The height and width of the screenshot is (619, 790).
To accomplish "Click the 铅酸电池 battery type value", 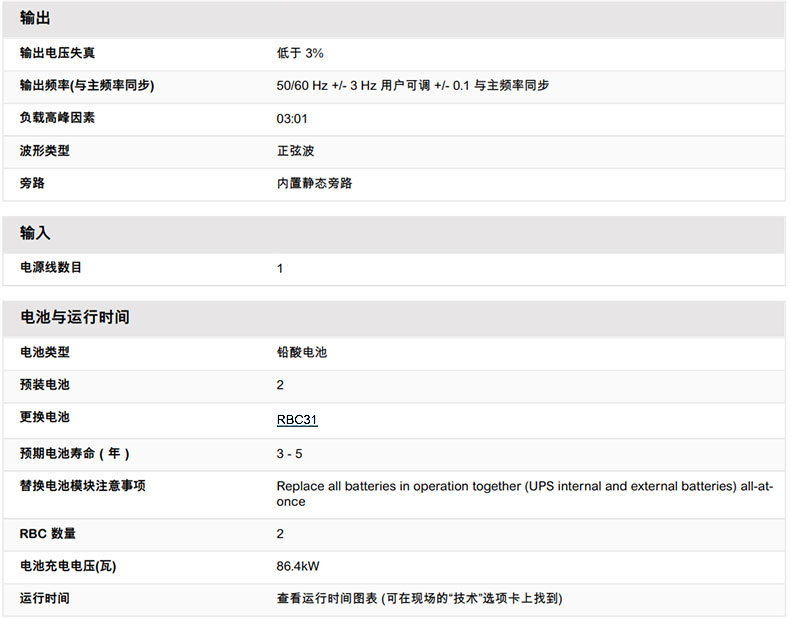I will tap(302, 353).
